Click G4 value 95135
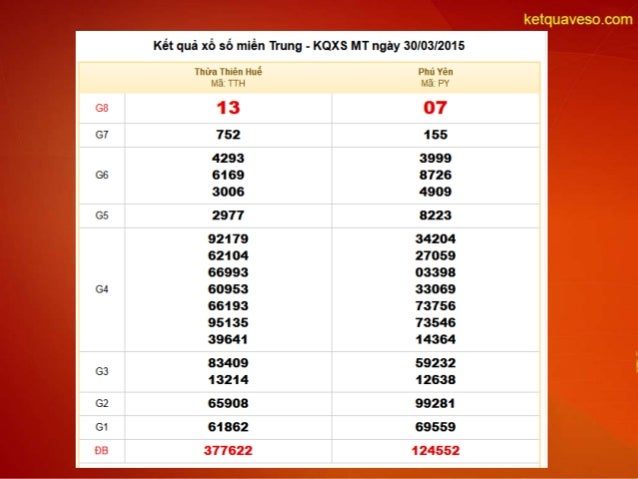This screenshot has height=479, width=638. point(228,322)
